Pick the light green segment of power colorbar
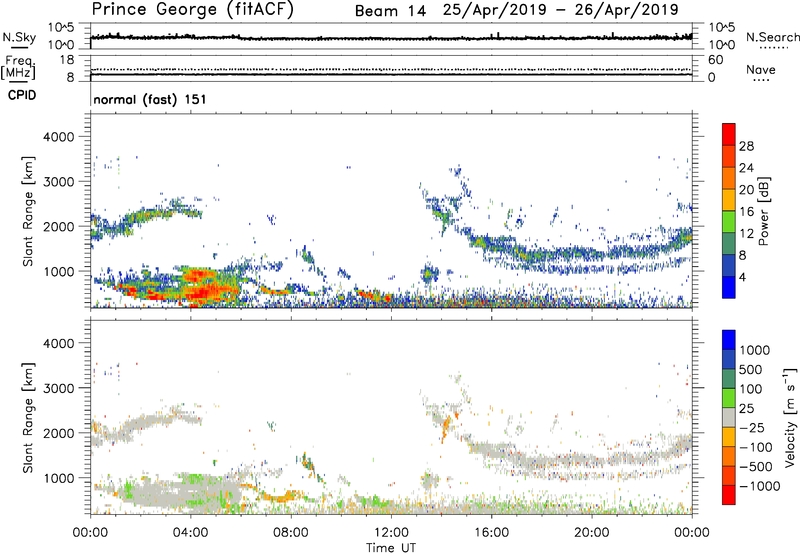This screenshot has height=554, width=800. click(729, 222)
